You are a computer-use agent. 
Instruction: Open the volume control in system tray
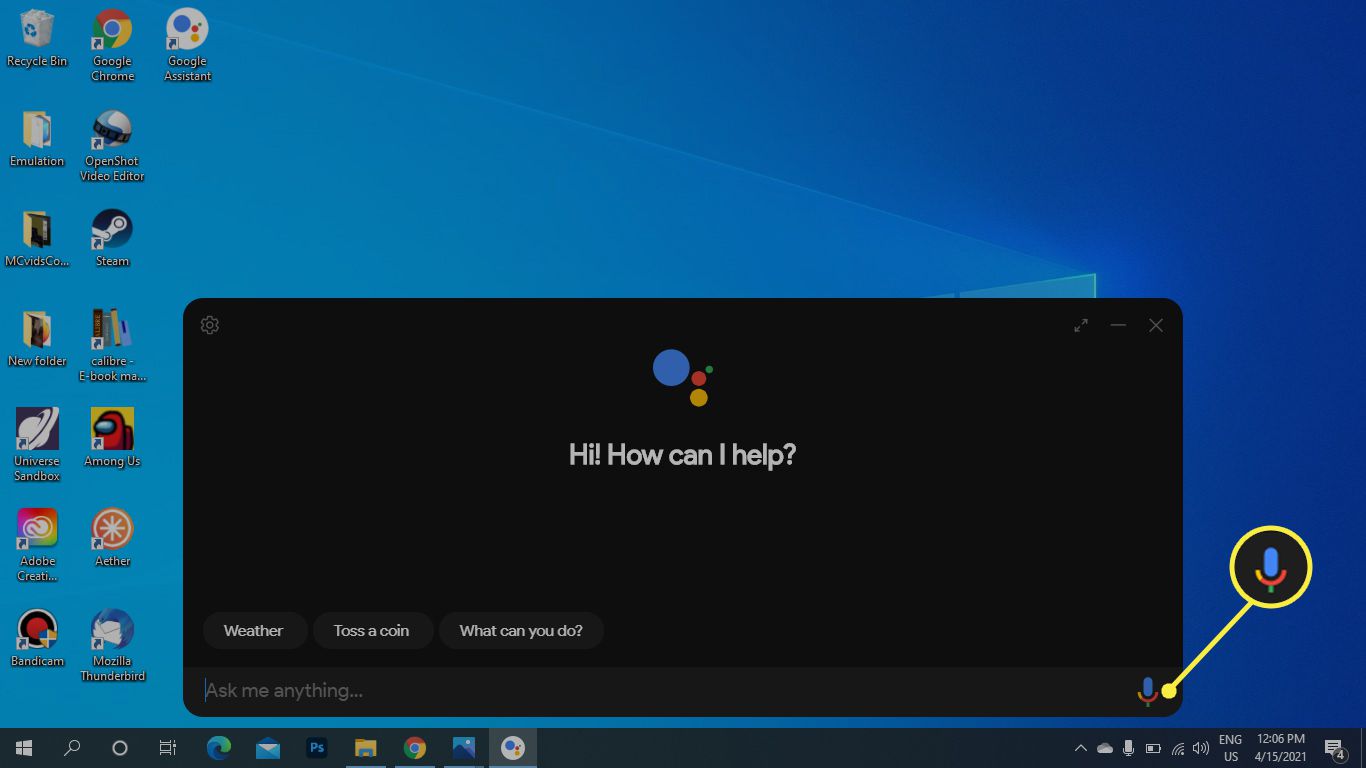1201,748
